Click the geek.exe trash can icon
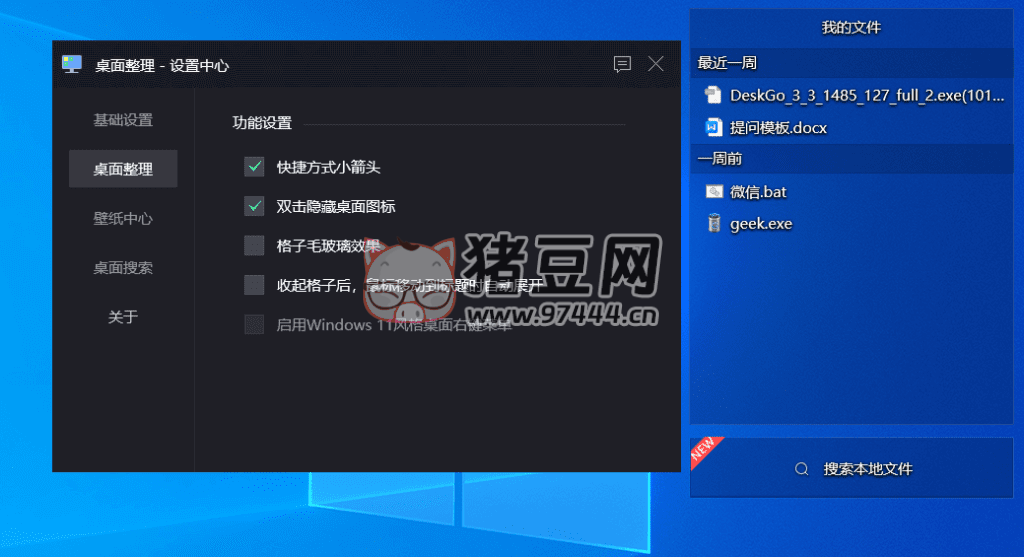The width and height of the screenshot is (1024, 557). tap(713, 223)
